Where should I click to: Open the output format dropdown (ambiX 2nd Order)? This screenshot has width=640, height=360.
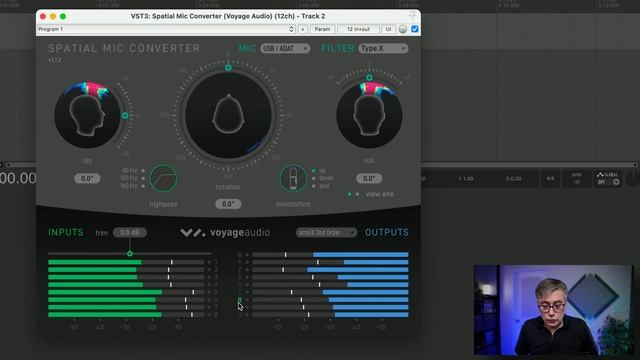[326, 233]
